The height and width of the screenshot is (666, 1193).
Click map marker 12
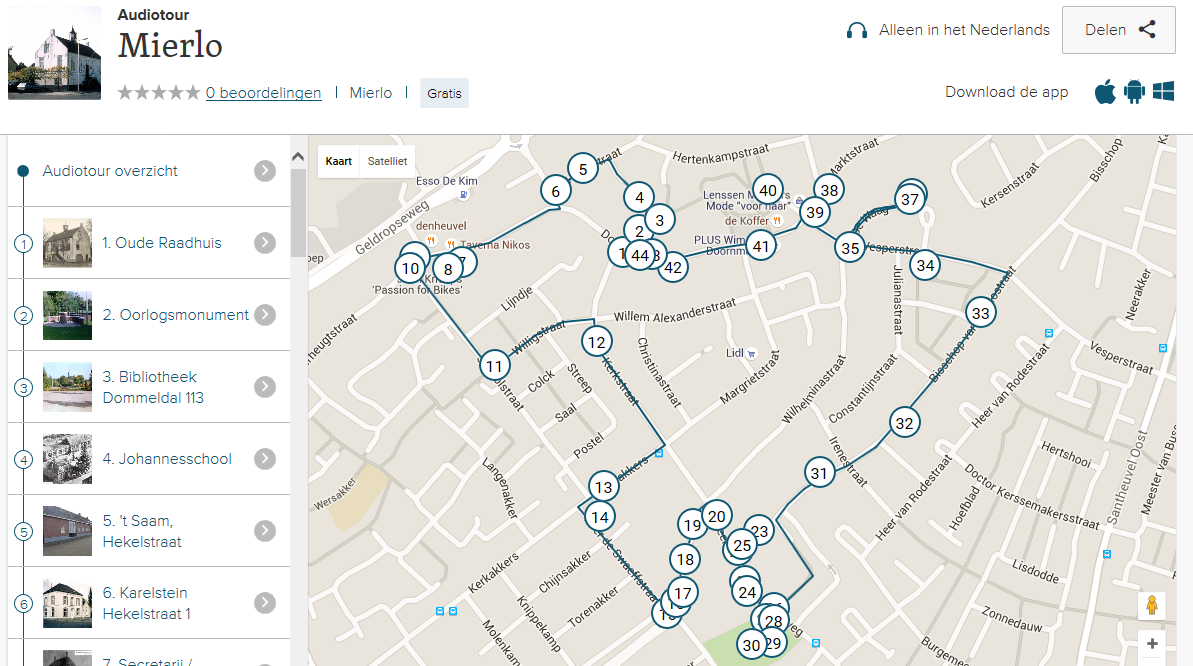596,343
